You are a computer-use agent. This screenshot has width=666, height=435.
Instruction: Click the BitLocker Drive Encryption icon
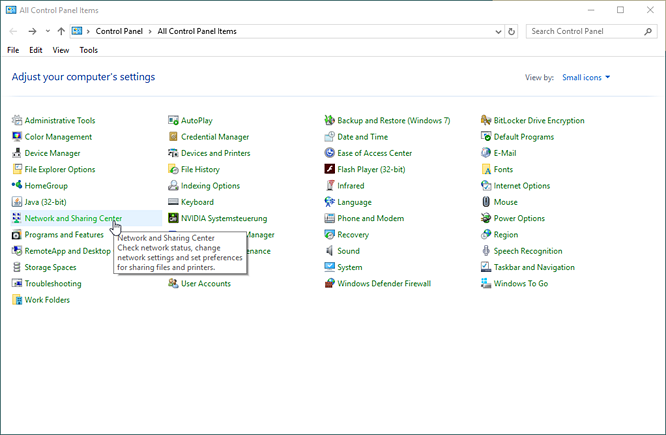485,120
